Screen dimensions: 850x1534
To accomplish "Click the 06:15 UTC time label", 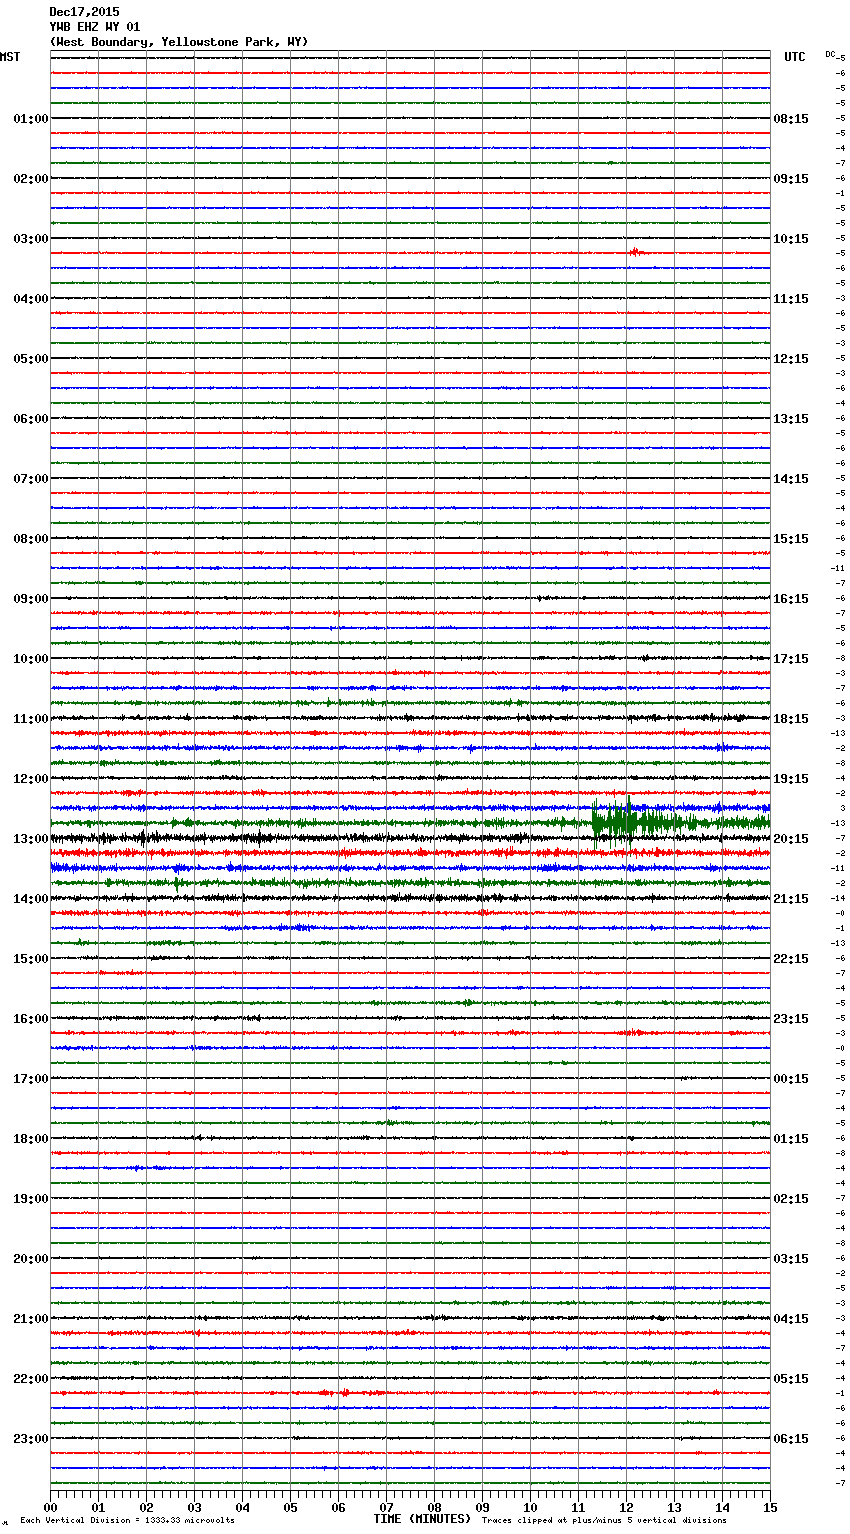I will click(791, 1439).
